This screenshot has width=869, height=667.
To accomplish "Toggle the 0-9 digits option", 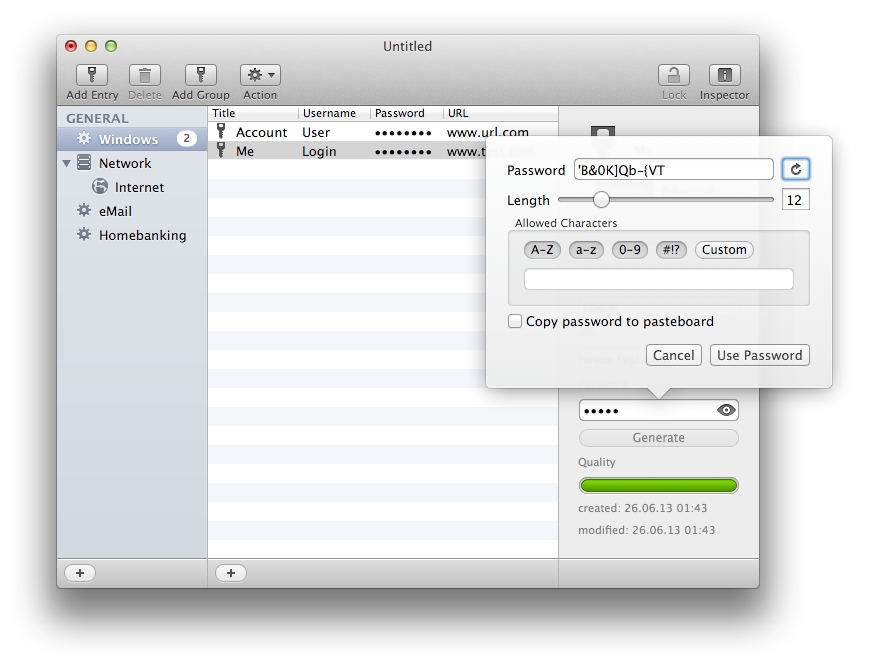I will click(630, 250).
